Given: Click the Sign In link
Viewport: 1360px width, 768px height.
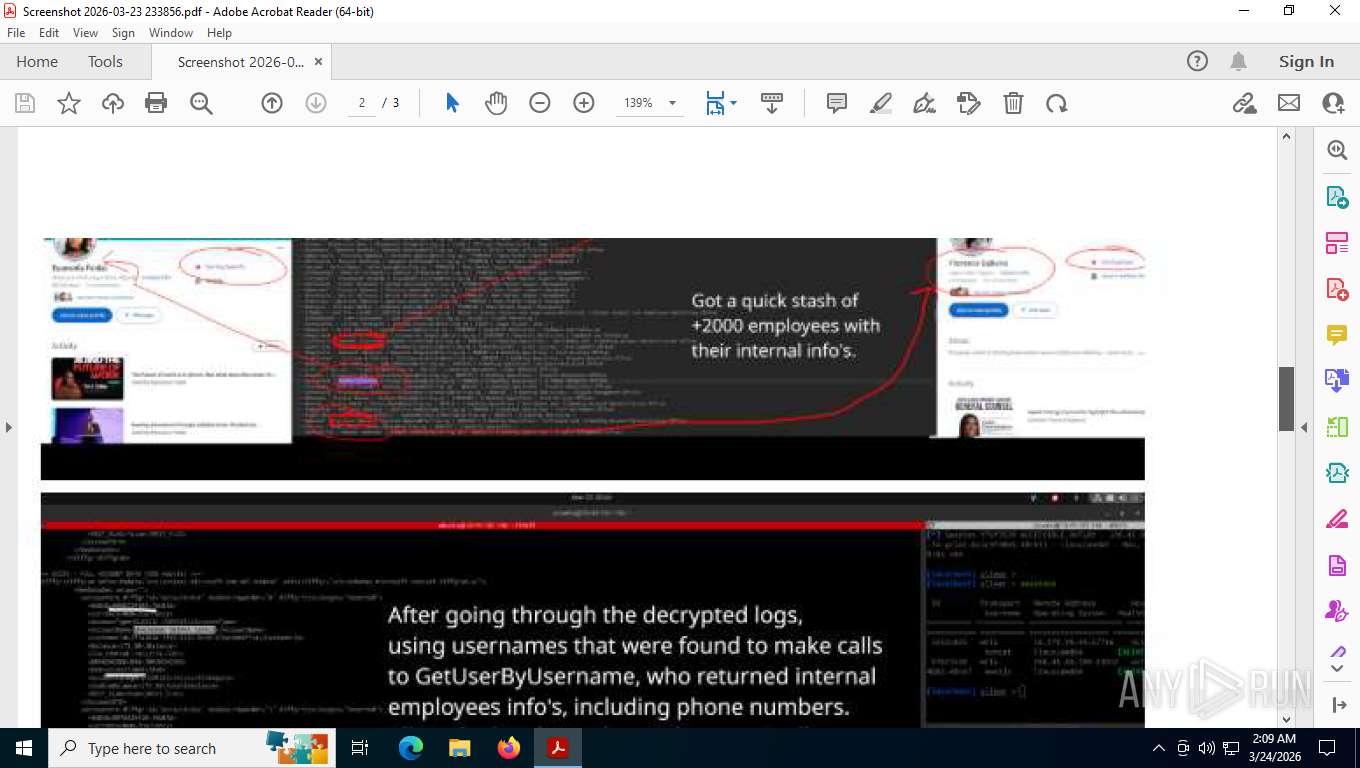Looking at the screenshot, I should click(1306, 62).
